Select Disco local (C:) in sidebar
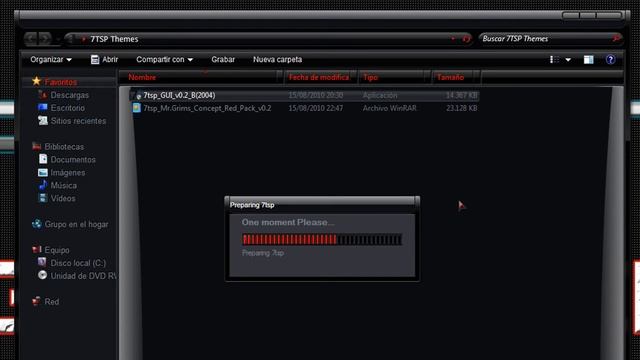Image resolution: width=640 pixels, height=360 pixels. click(x=78, y=263)
